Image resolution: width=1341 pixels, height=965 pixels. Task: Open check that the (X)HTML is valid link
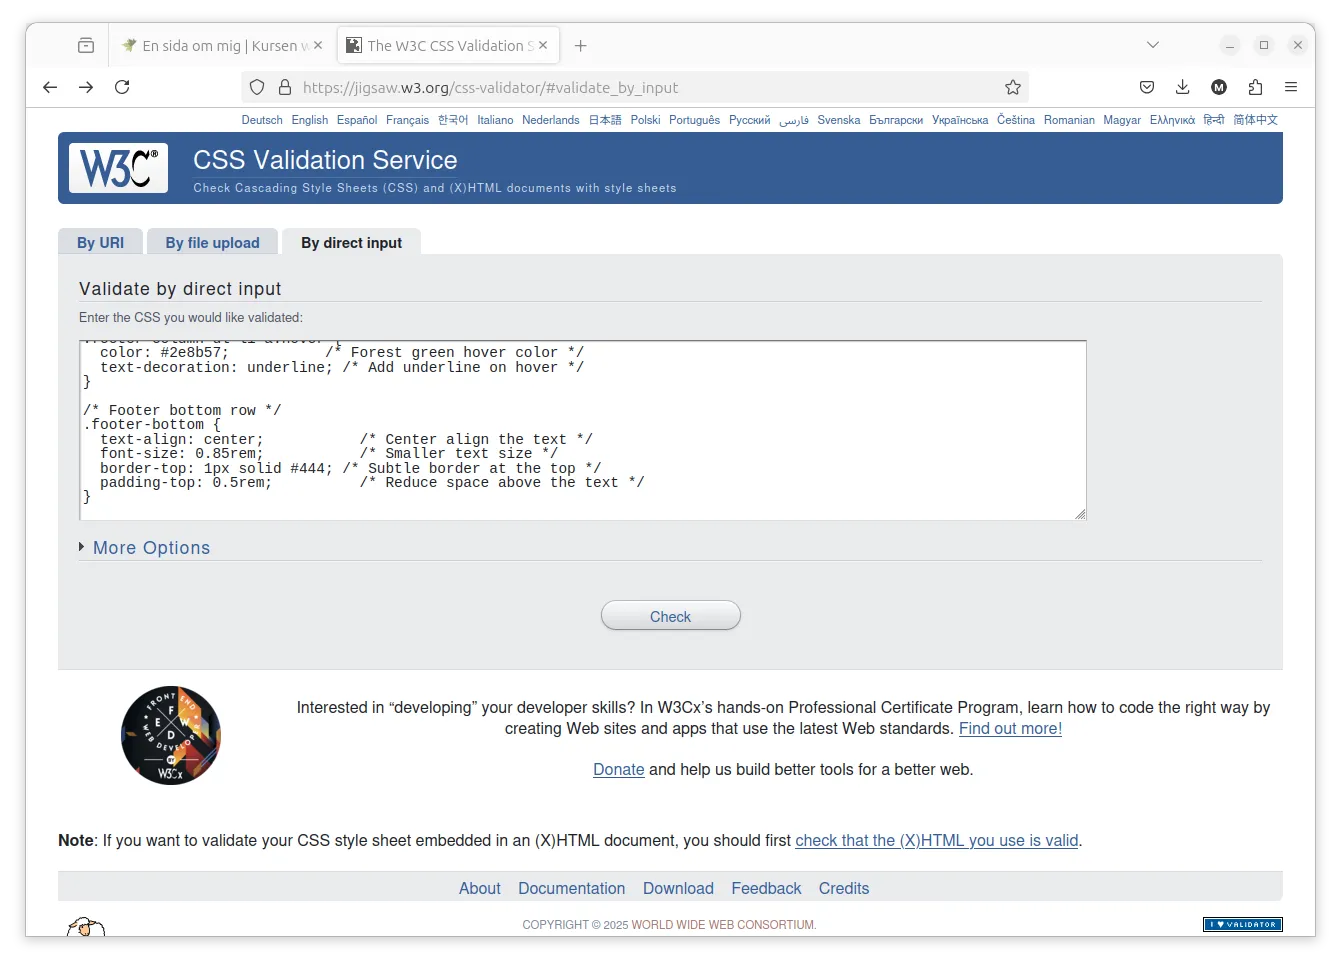pos(937,840)
